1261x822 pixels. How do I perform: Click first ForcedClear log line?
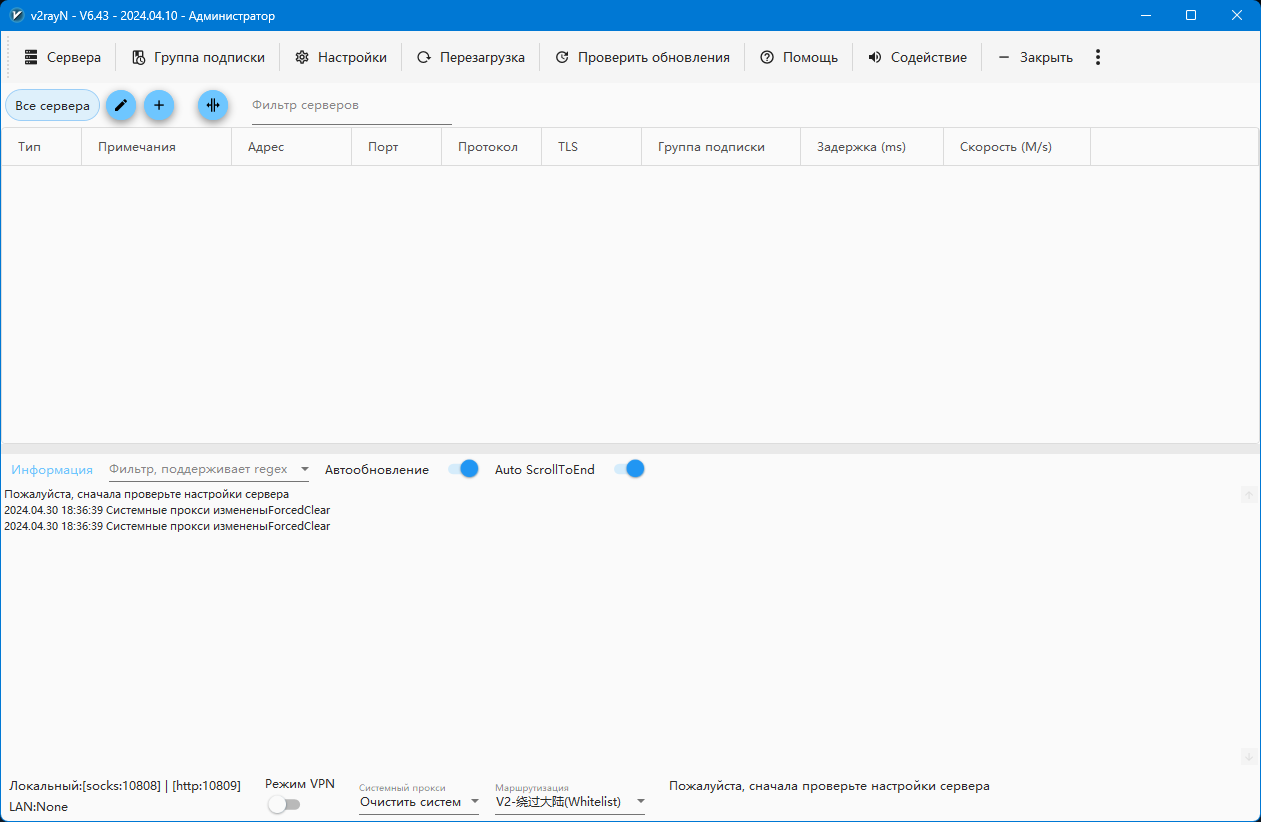pyautogui.click(x=167, y=510)
